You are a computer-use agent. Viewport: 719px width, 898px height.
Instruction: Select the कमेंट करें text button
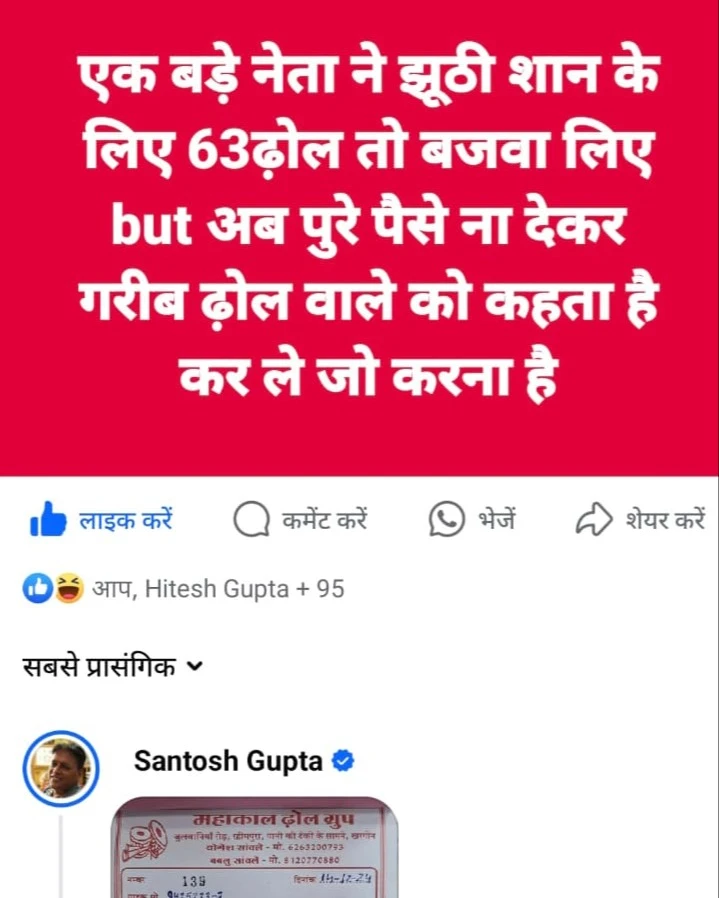point(325,520)
